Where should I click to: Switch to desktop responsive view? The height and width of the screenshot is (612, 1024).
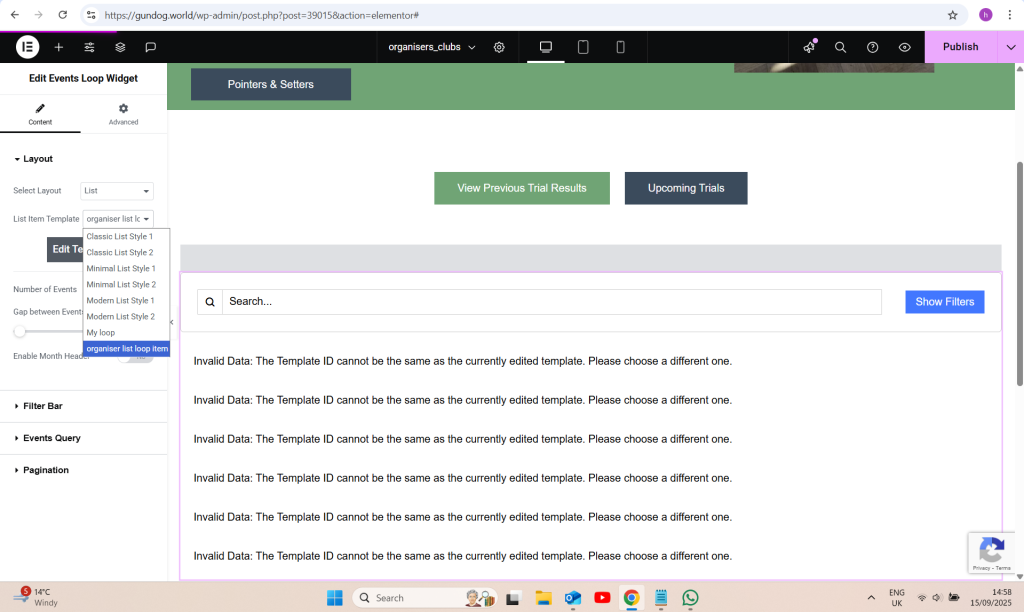pyautogui.click(x=546, y=47)
